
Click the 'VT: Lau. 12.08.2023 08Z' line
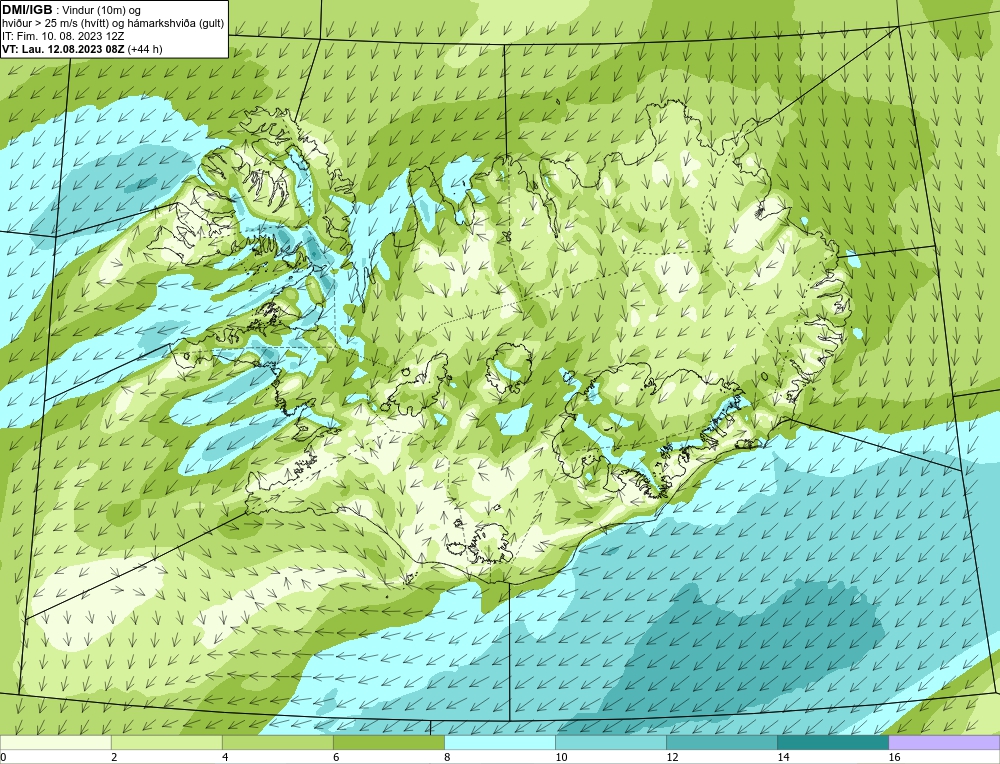coord(64,49)
